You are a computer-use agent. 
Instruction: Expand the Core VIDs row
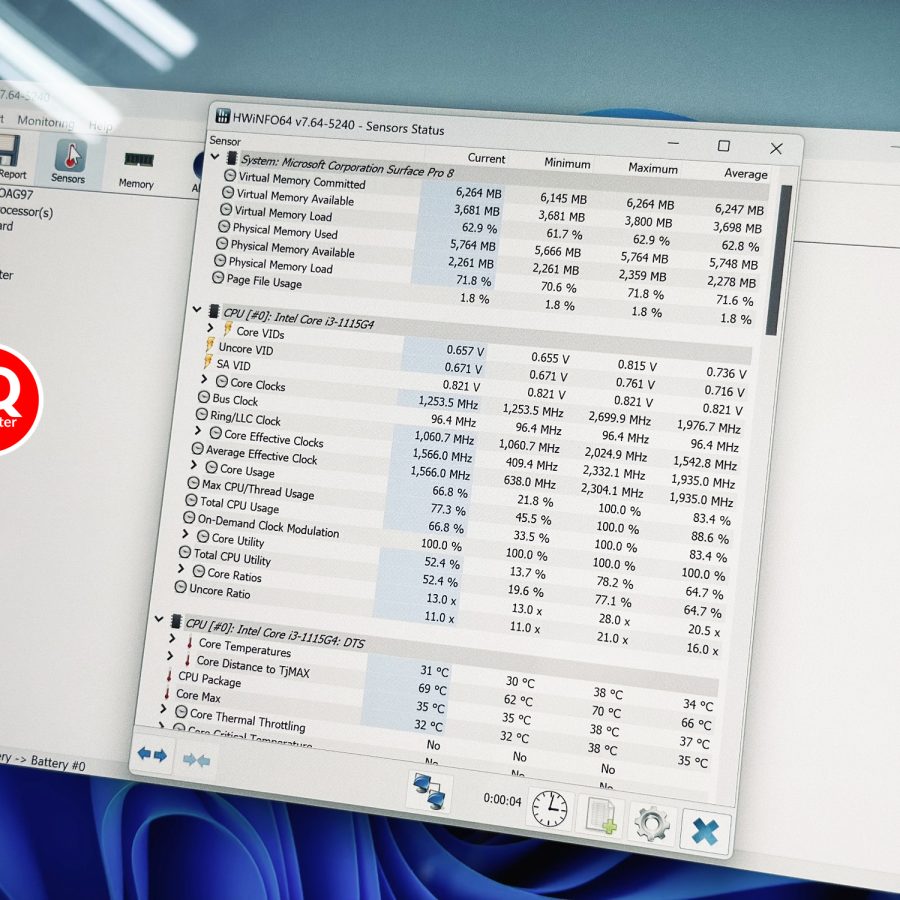click(x=211, y=327)
